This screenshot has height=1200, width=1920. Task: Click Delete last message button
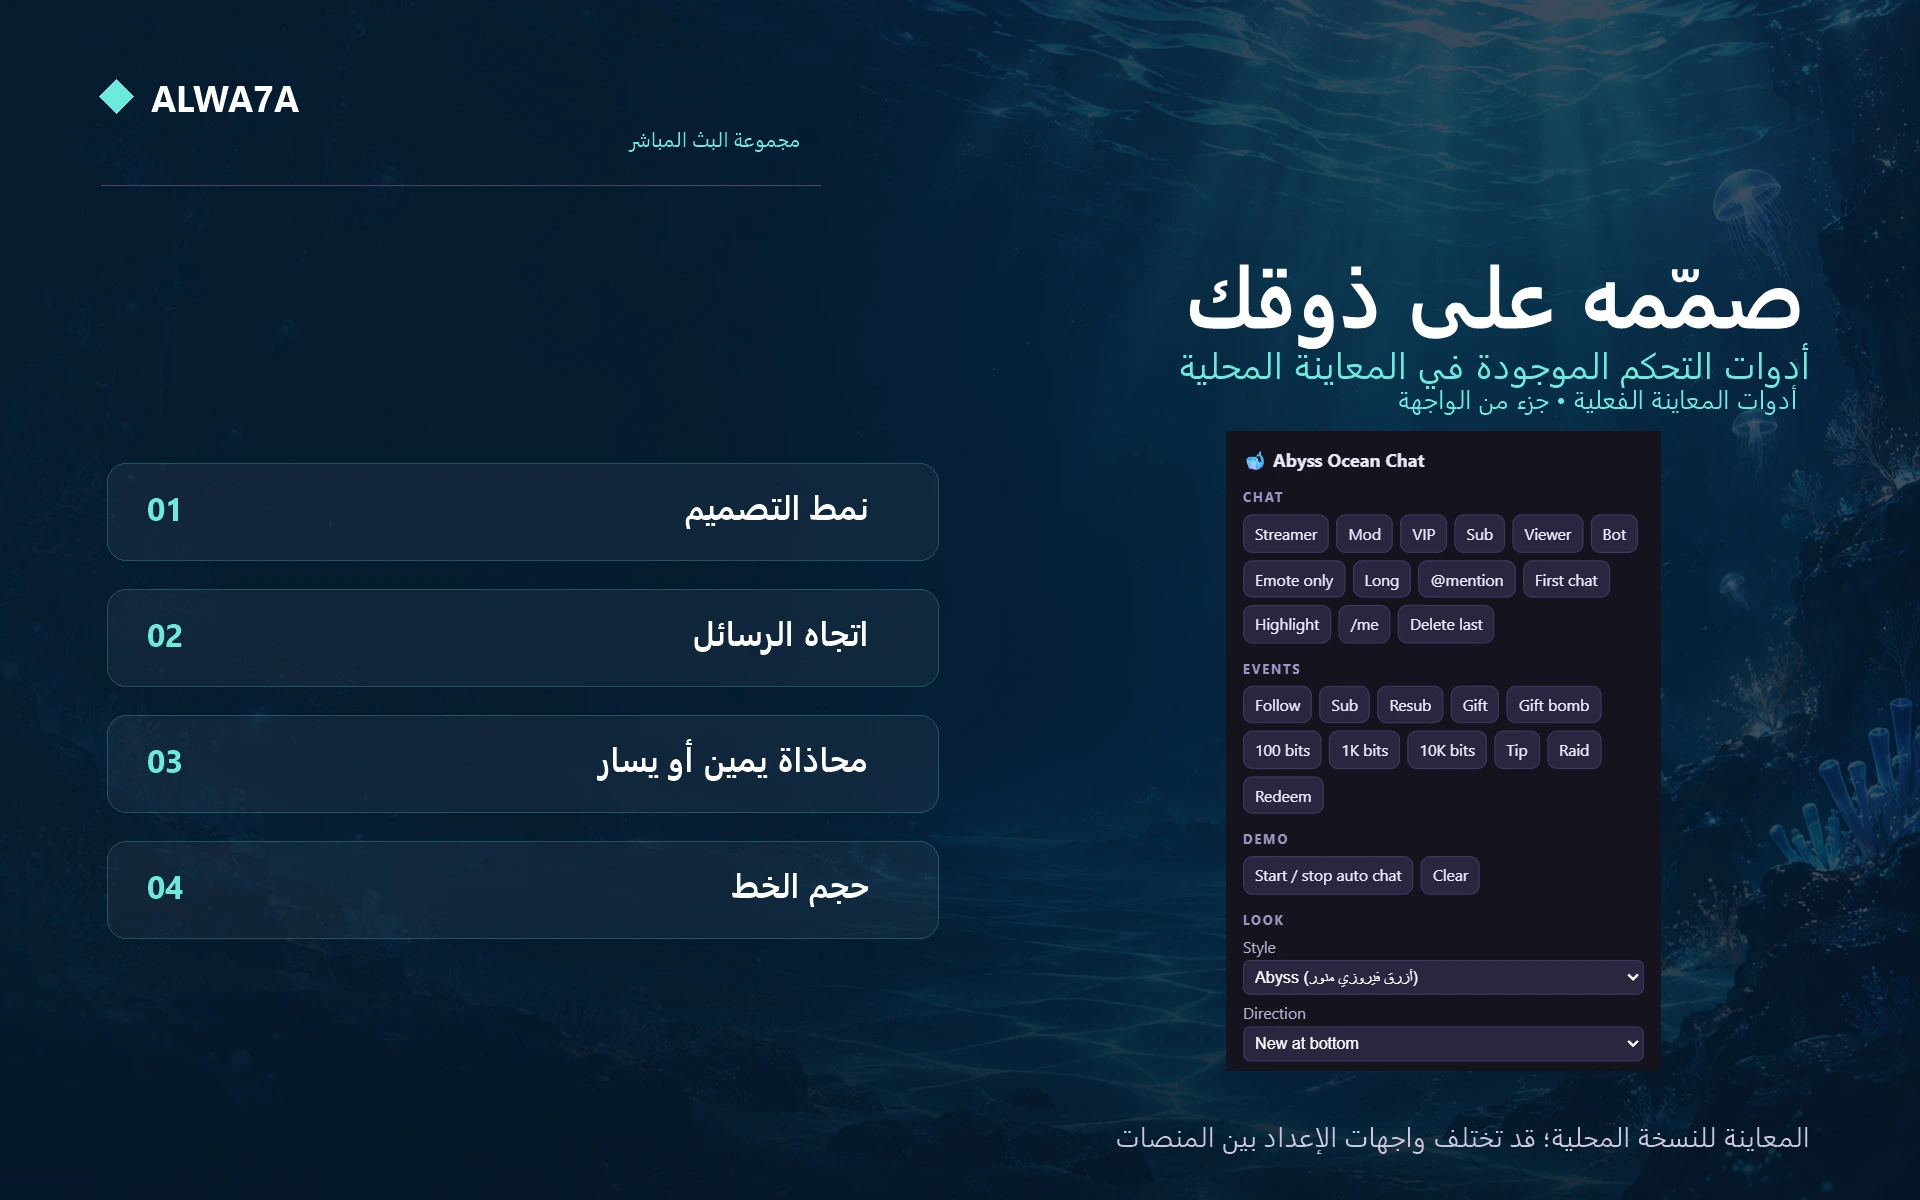(1446, 624)
